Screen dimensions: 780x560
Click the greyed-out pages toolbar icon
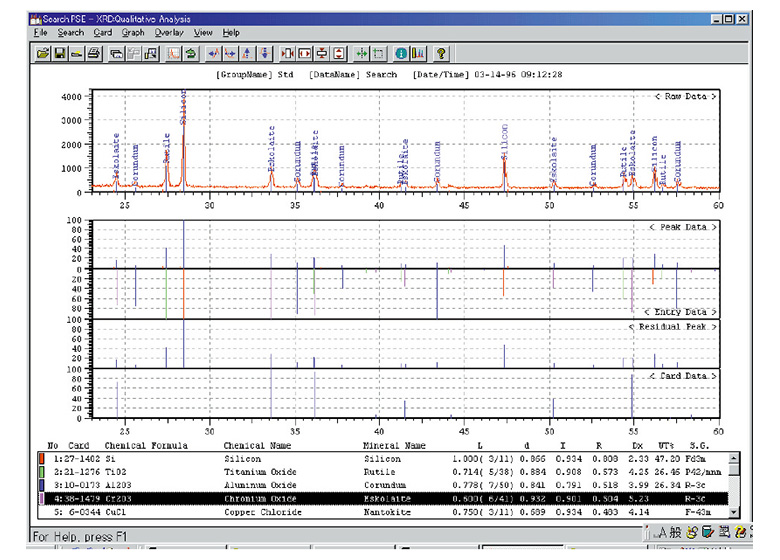click(x=133, y=53)
